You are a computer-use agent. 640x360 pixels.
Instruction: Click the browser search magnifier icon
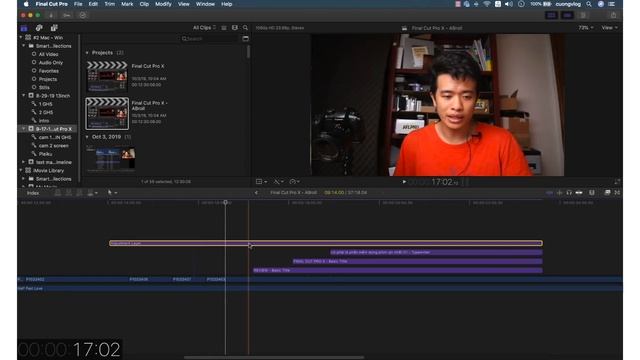coord(245,28)
